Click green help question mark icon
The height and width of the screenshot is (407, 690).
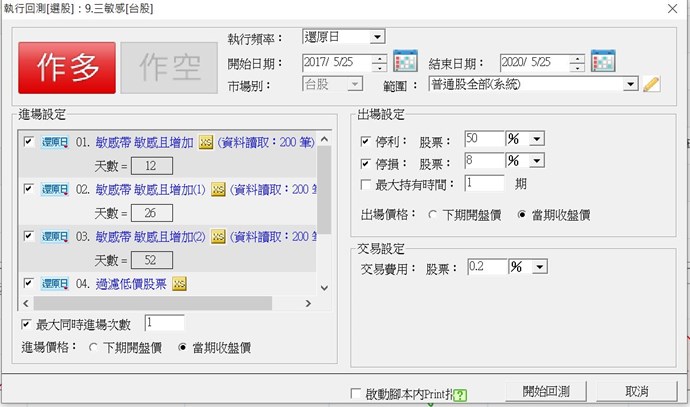point(460,395)
